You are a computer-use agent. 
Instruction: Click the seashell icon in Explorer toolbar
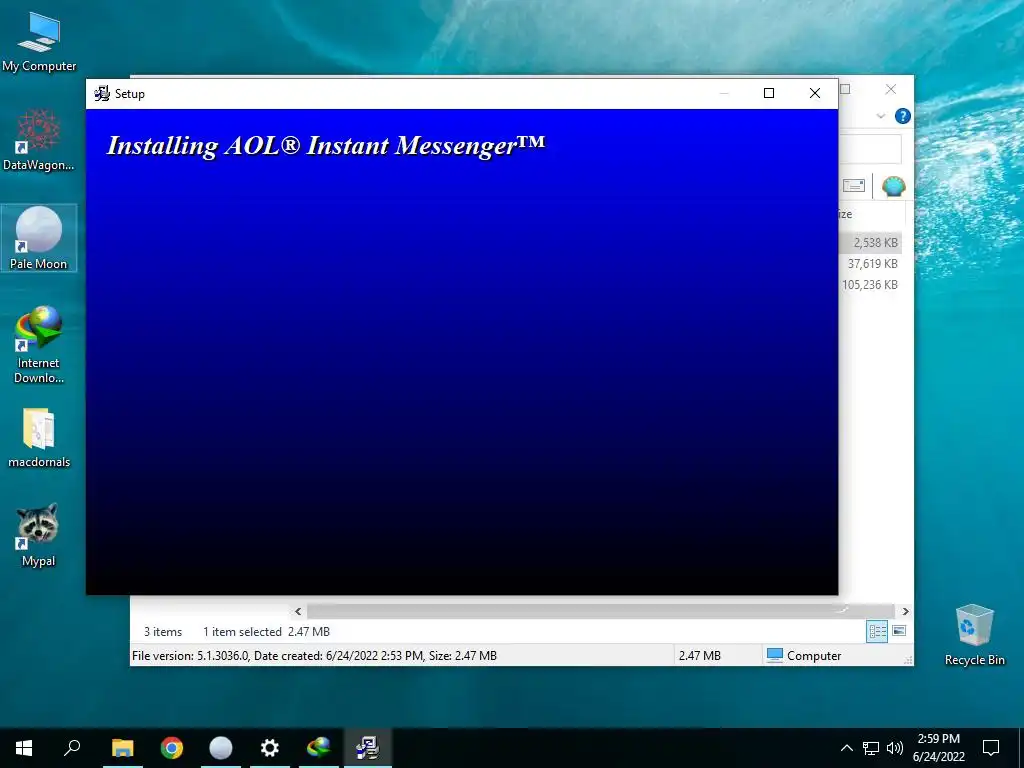893,186
